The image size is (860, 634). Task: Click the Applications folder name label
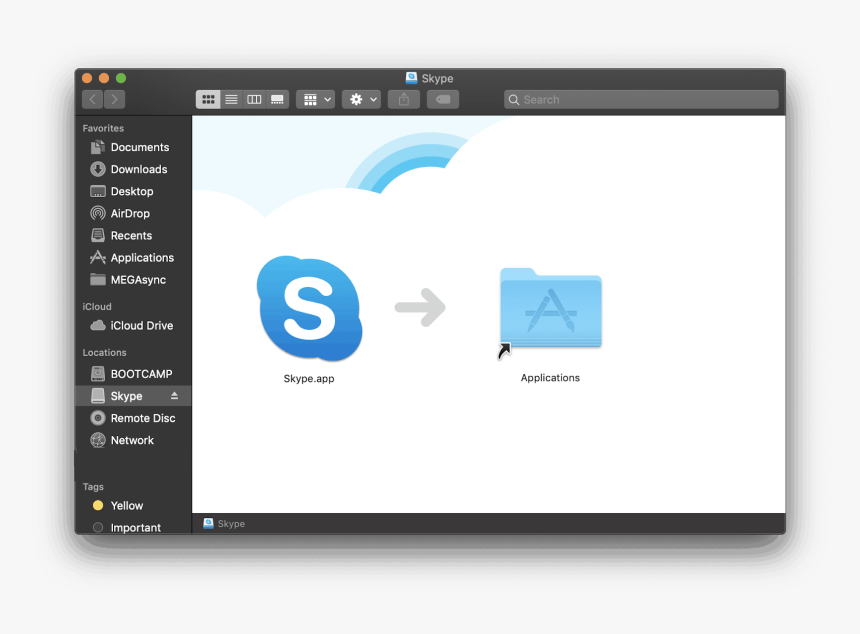(x=550, y=378)
